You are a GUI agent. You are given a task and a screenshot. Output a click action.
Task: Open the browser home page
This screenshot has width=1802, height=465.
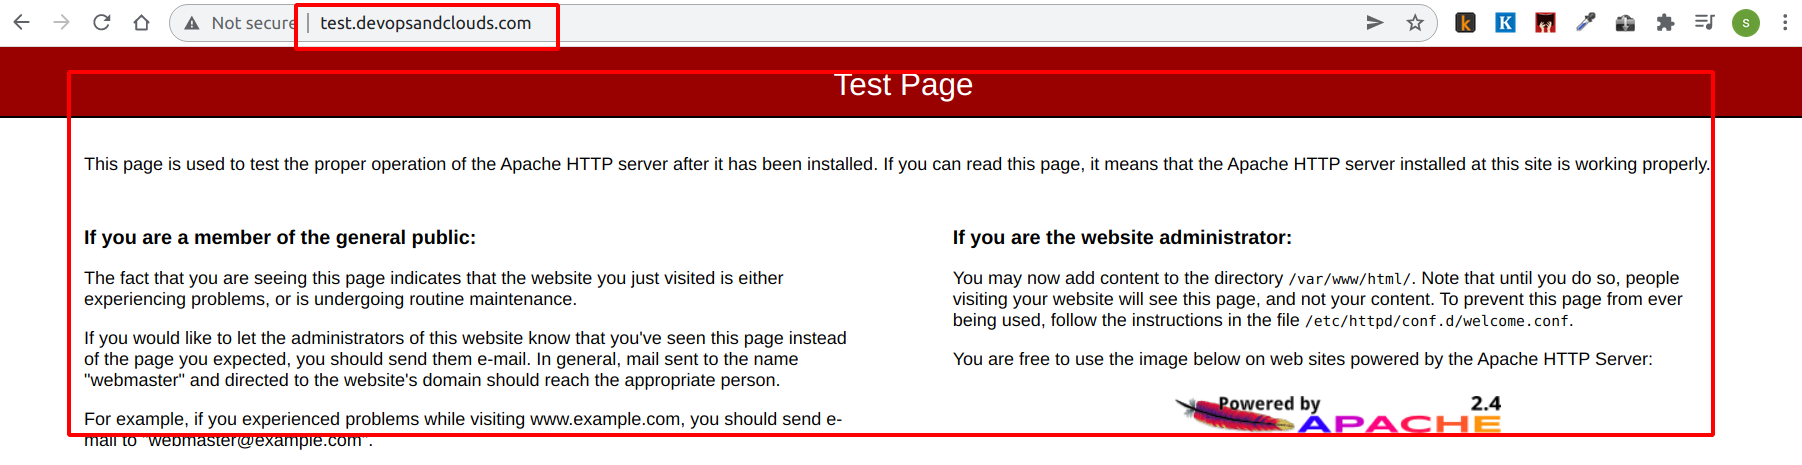(142, 22)
